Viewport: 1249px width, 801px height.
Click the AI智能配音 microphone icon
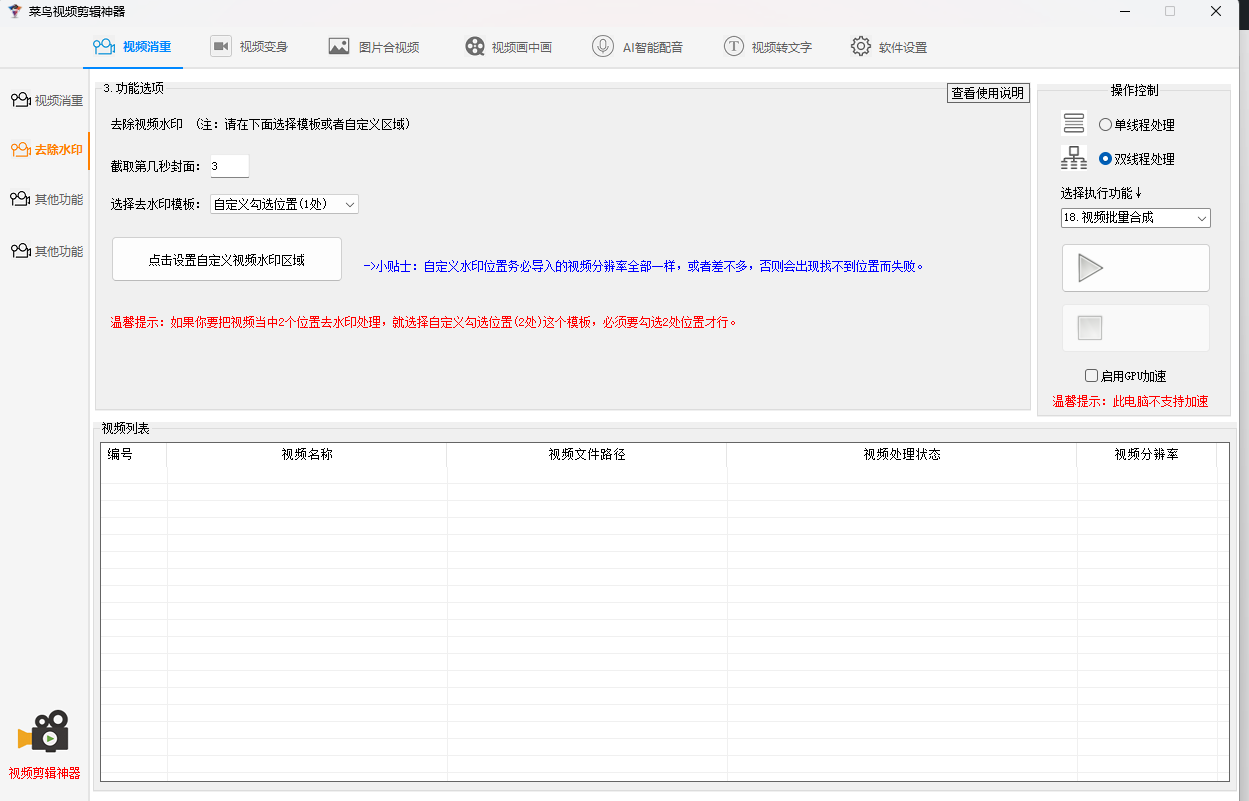(x=603, y=46)
